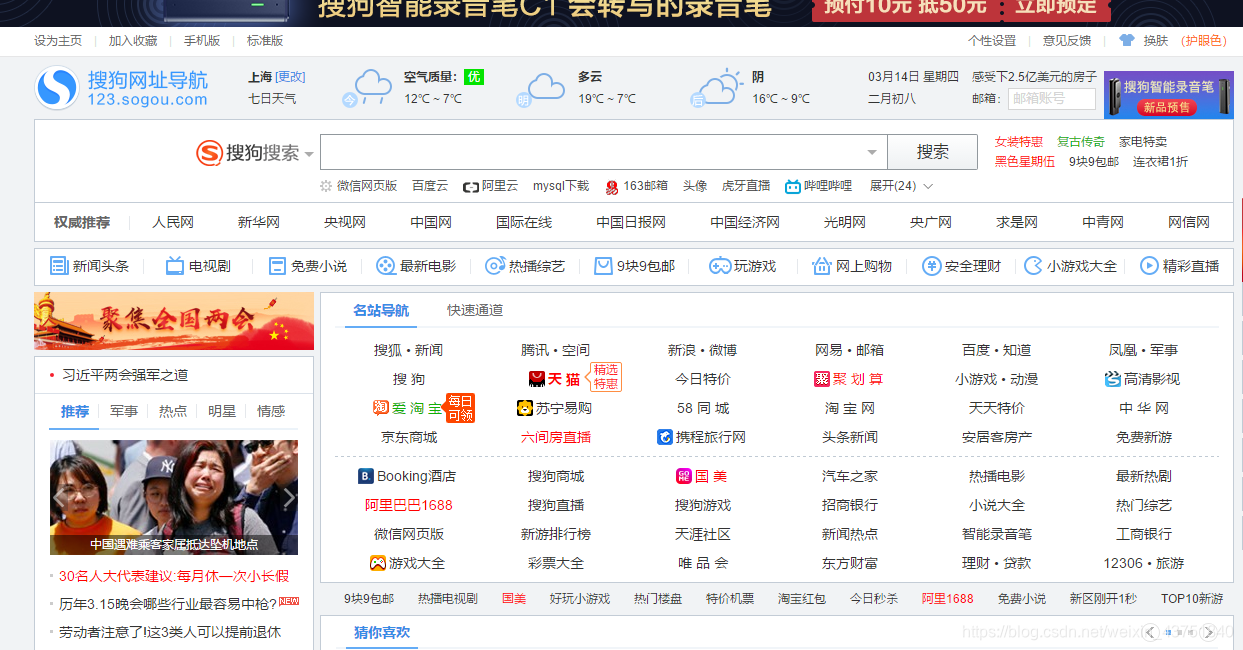Expand the 展开(24) shortcuts list
Viewport: 1243px width, 650px height.
(900, 186)
